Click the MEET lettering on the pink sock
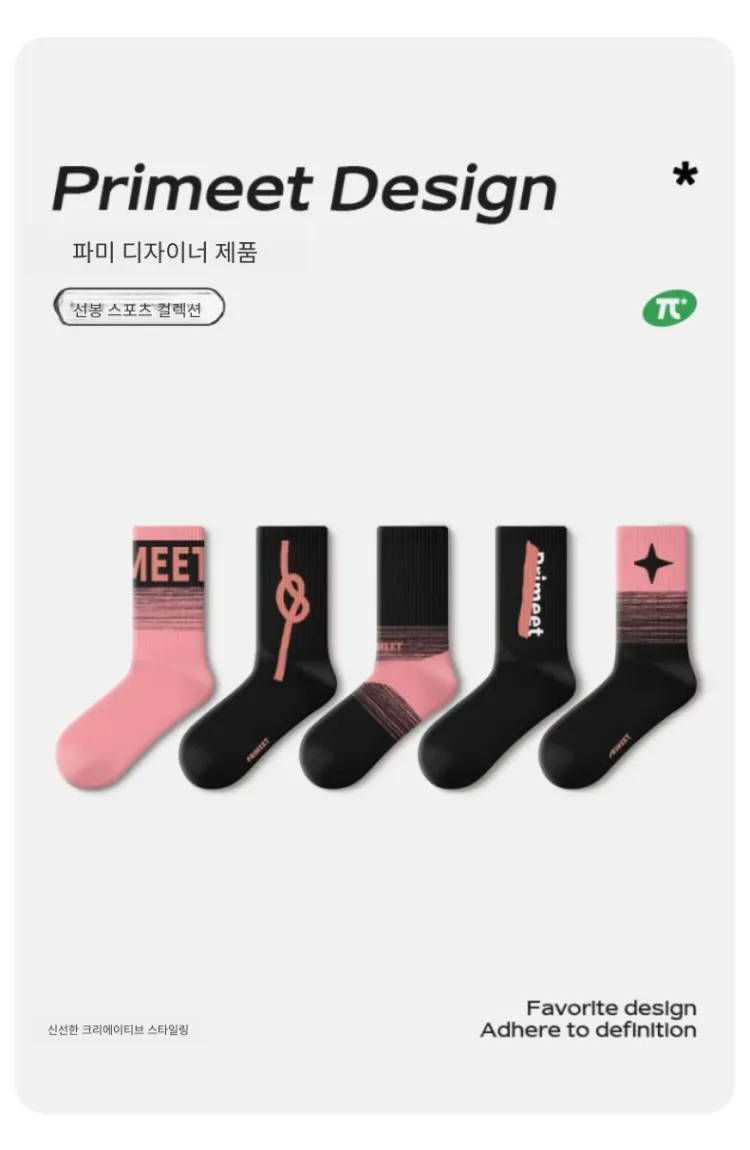The width and height of the screenshot is (750, 1150). point(169,563)
